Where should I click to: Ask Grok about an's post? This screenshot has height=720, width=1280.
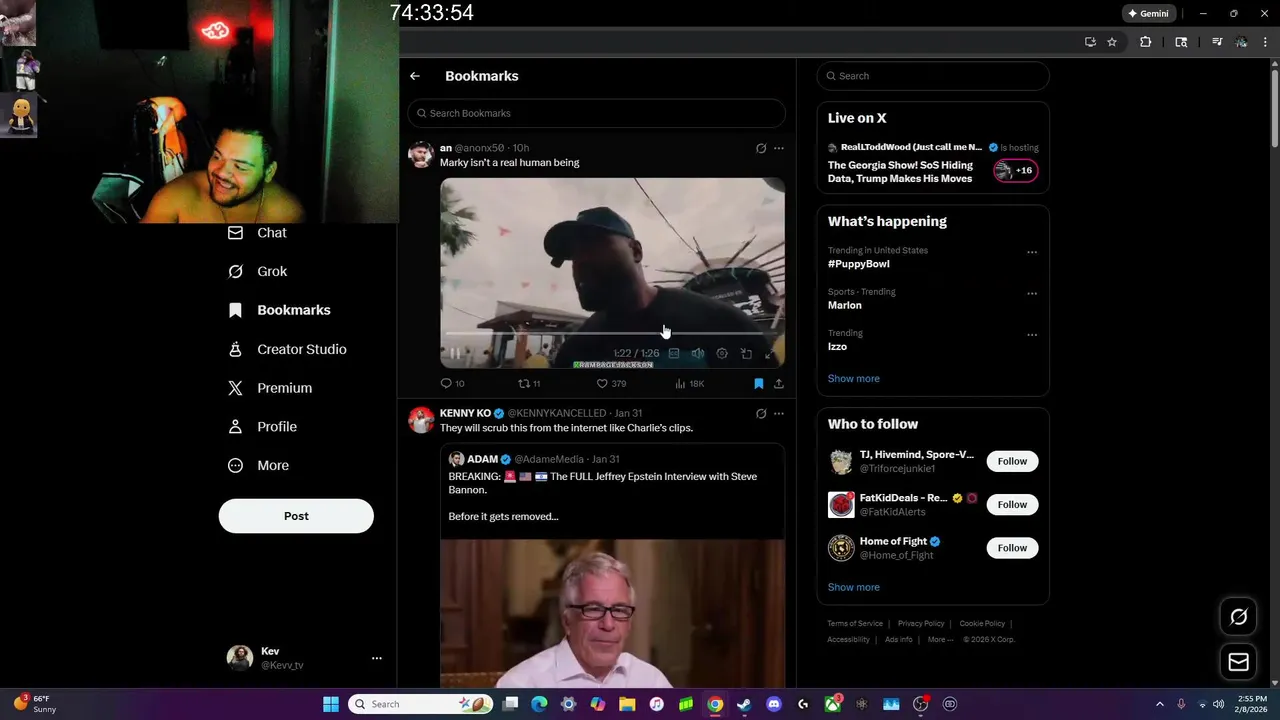tap(761, 148)
